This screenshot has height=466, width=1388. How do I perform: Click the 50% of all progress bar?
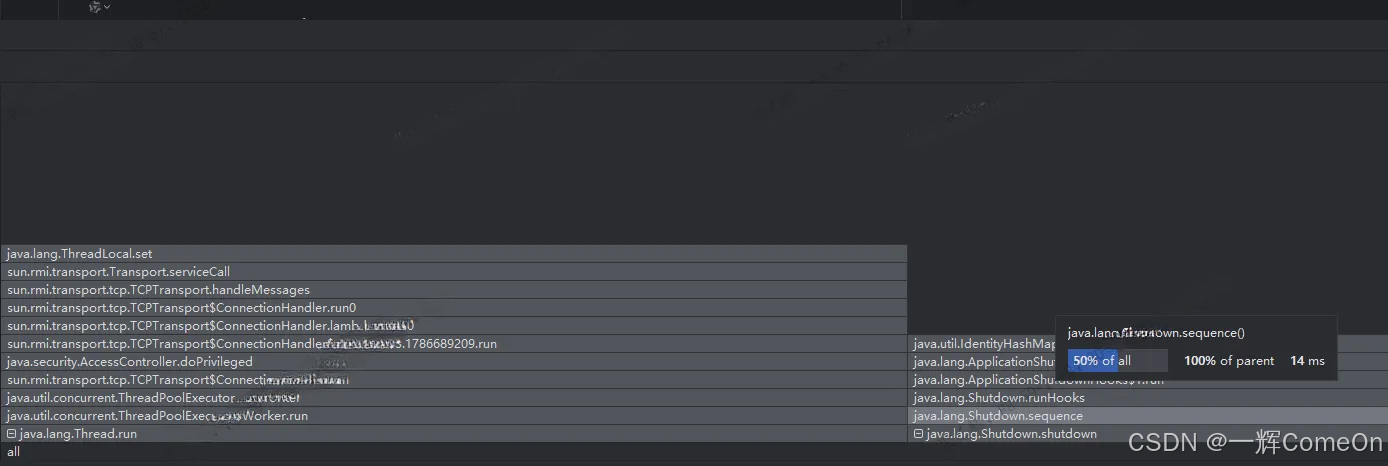click(x=1117, y=361)
